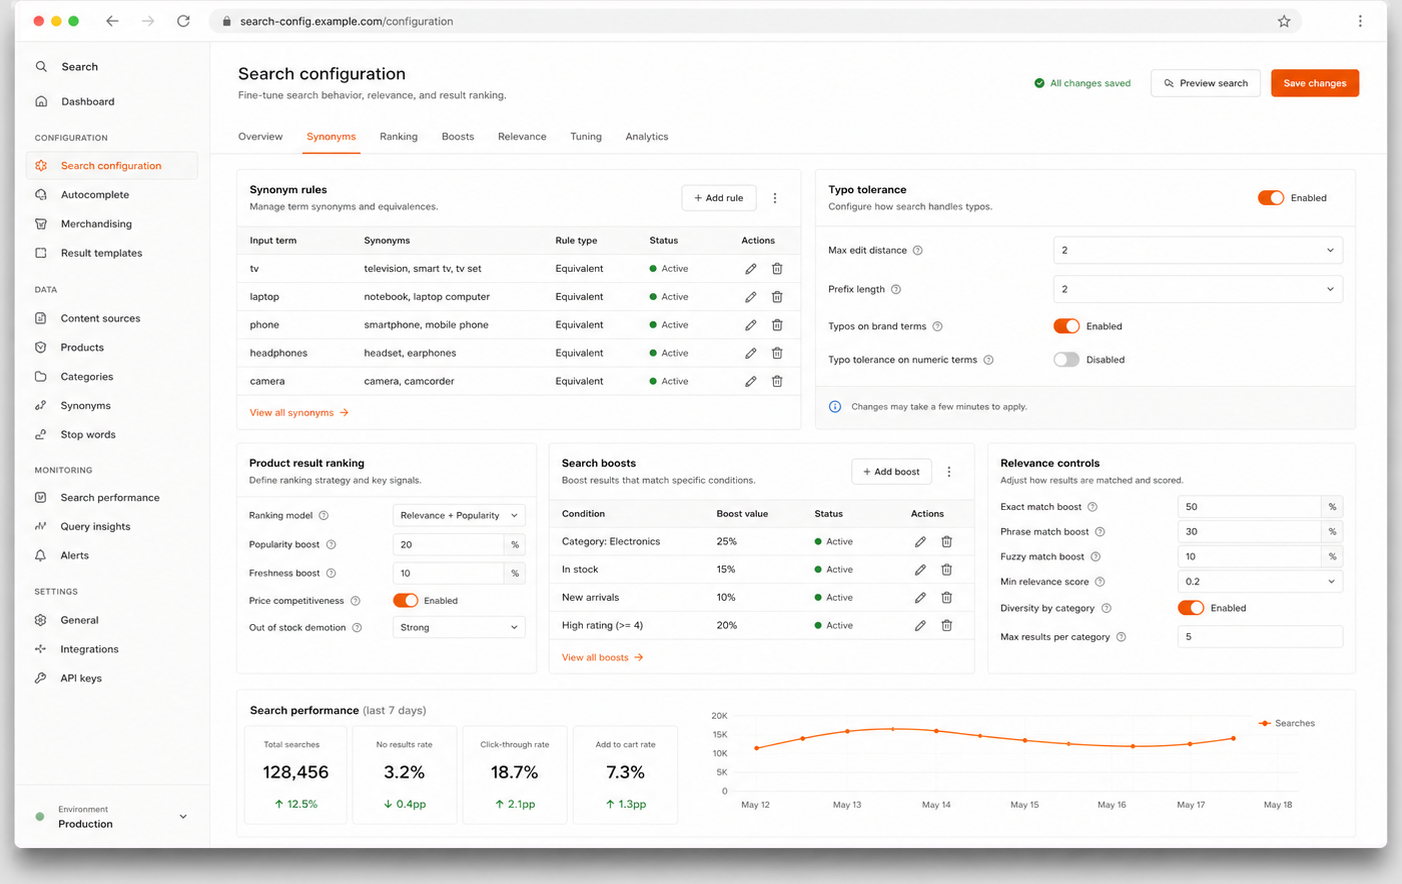Image resolution: width=1402 pixels, height=884 pixels.
Task: Delete the 'laptop' synonym rule trash icon
Action: pyautogui.click(x=777, y=297)
